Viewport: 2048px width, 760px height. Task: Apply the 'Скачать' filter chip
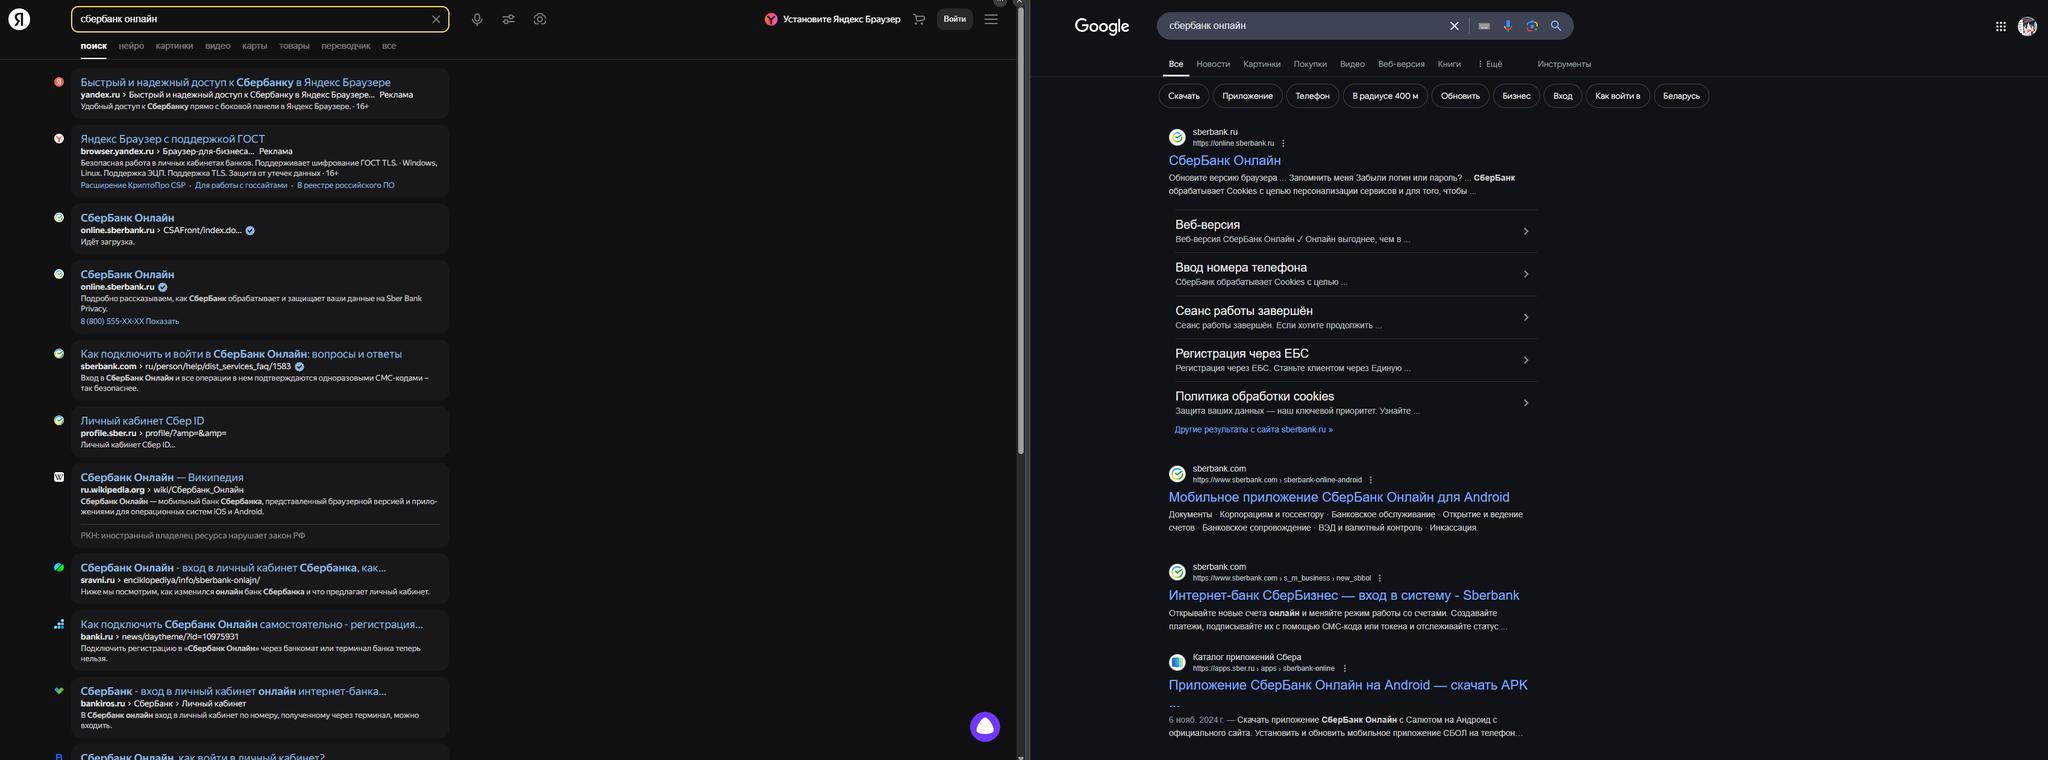pyautogui.click(x=1184, y=96)
